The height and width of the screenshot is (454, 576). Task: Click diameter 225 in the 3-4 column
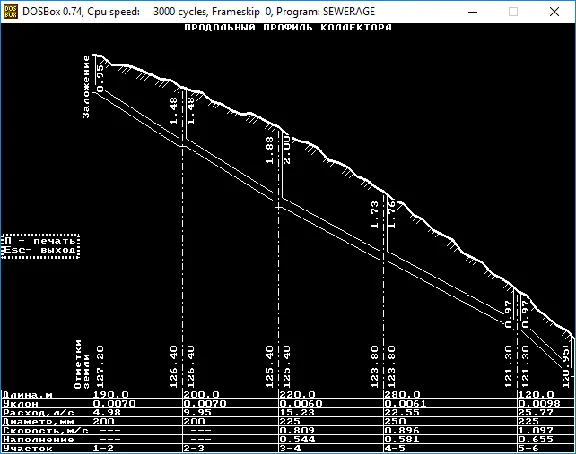(x=290, y=421)
